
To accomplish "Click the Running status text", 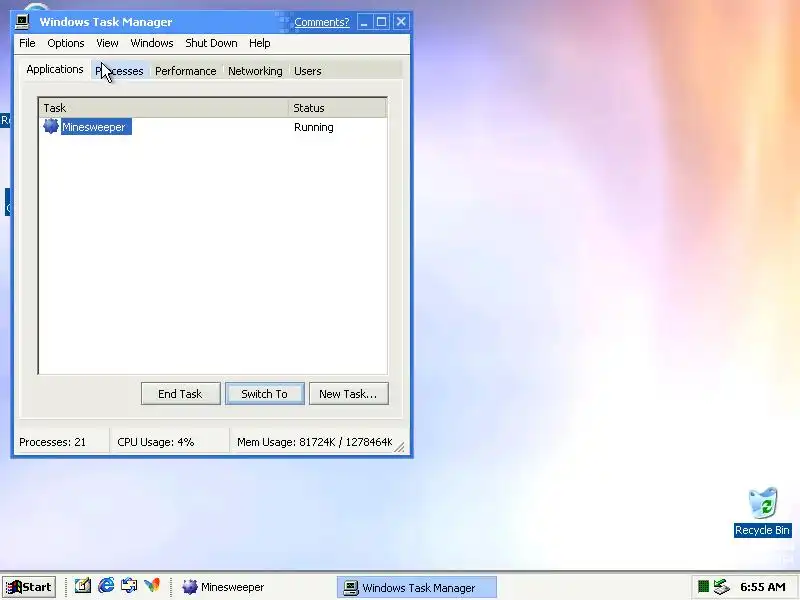I will coord(314,127).
